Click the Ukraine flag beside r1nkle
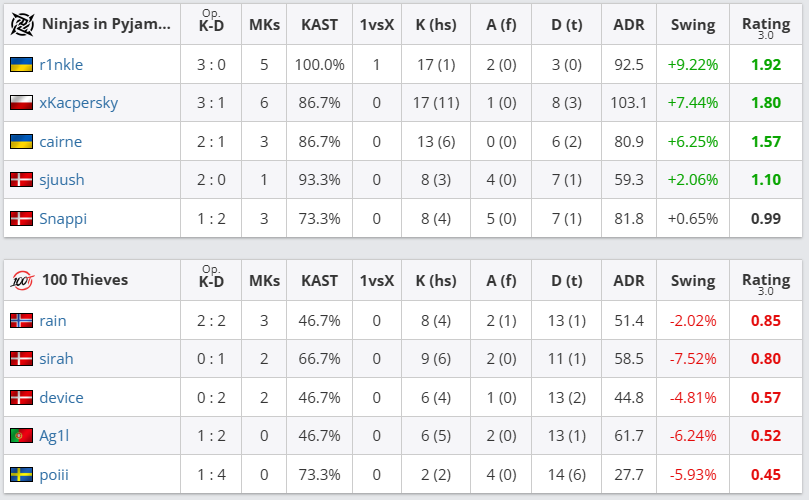The width and height of the screenshot is (809, 500). 21,64
